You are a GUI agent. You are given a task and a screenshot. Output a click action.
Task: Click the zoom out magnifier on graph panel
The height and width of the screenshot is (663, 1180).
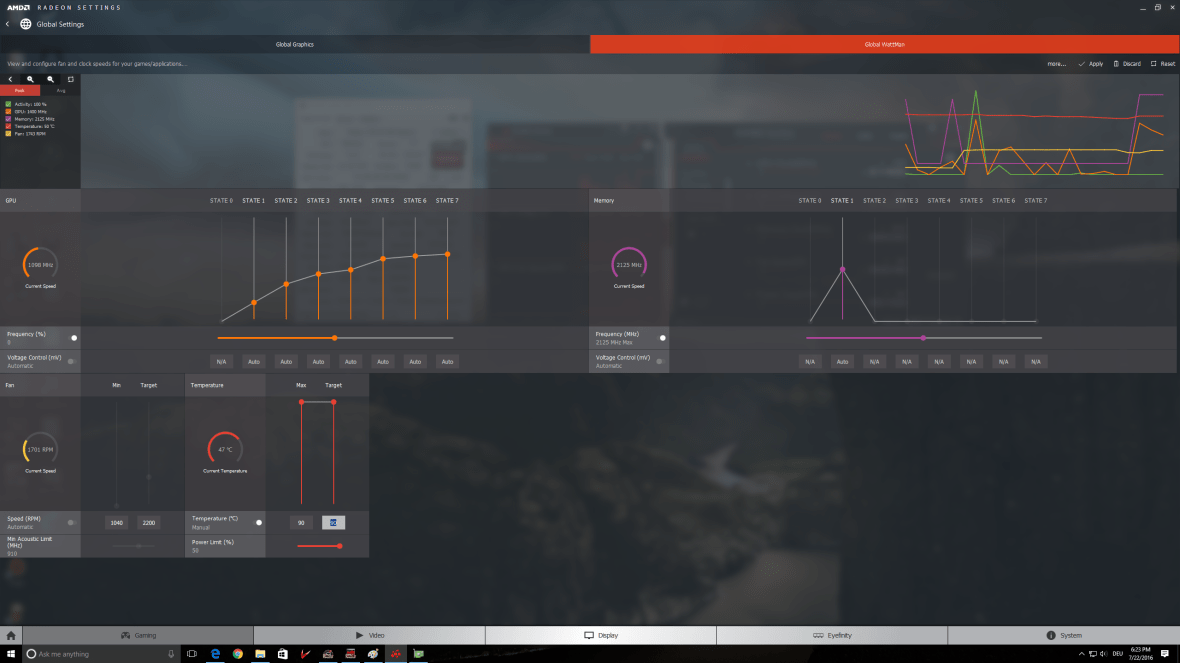point(51,78)
